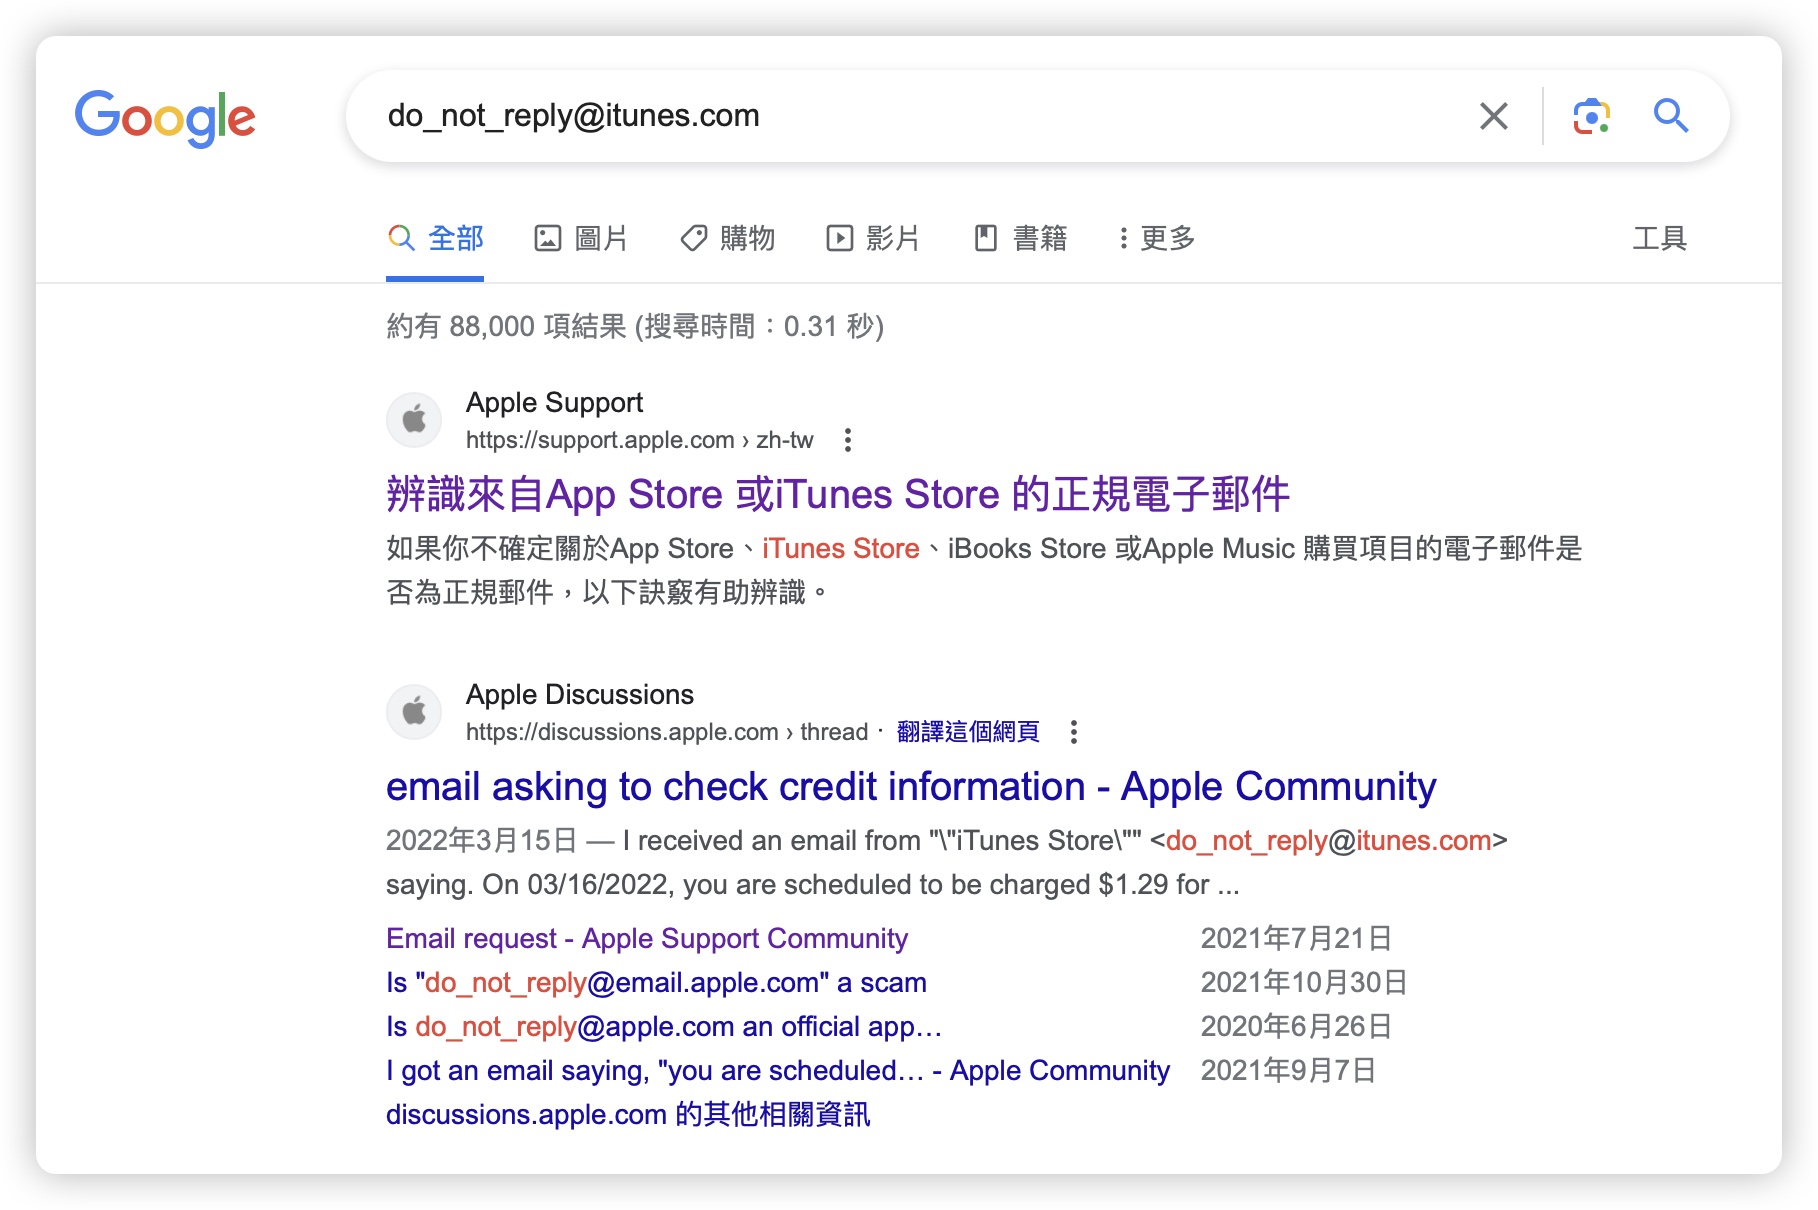Open Google Lens image search icon

tap(1591, 116)
